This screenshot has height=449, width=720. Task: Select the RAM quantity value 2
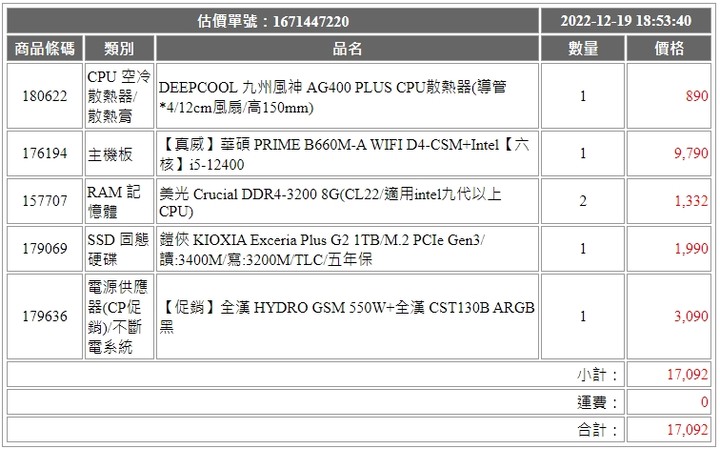coord(583,201)
